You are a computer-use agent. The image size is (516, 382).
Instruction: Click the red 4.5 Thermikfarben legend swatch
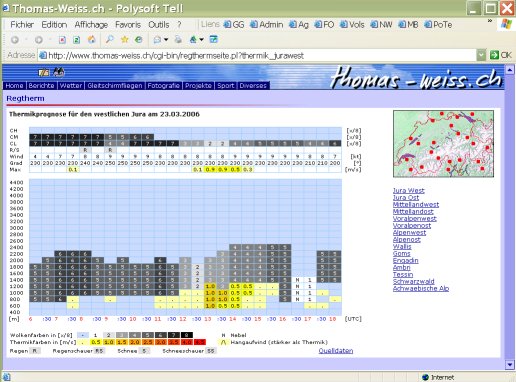tap(200, 342)
